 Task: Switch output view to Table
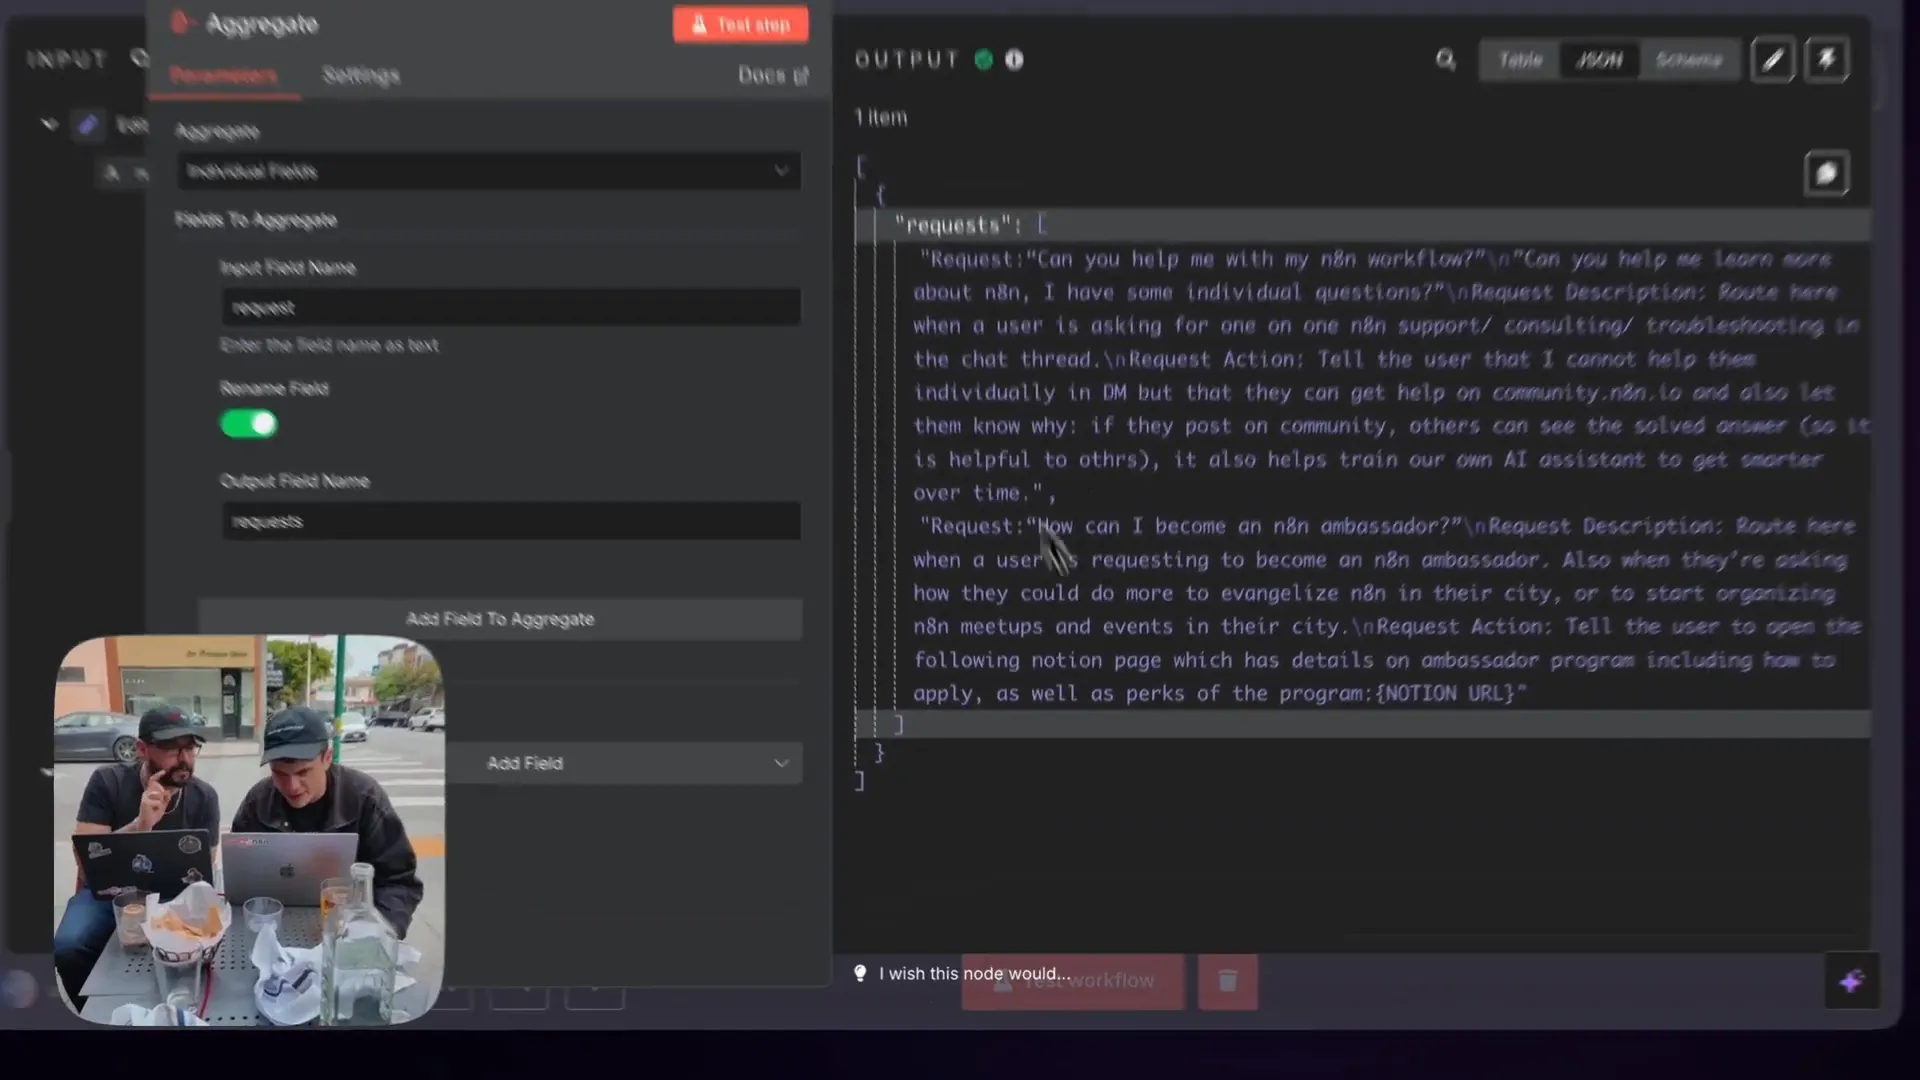(x=1520, y=60)
